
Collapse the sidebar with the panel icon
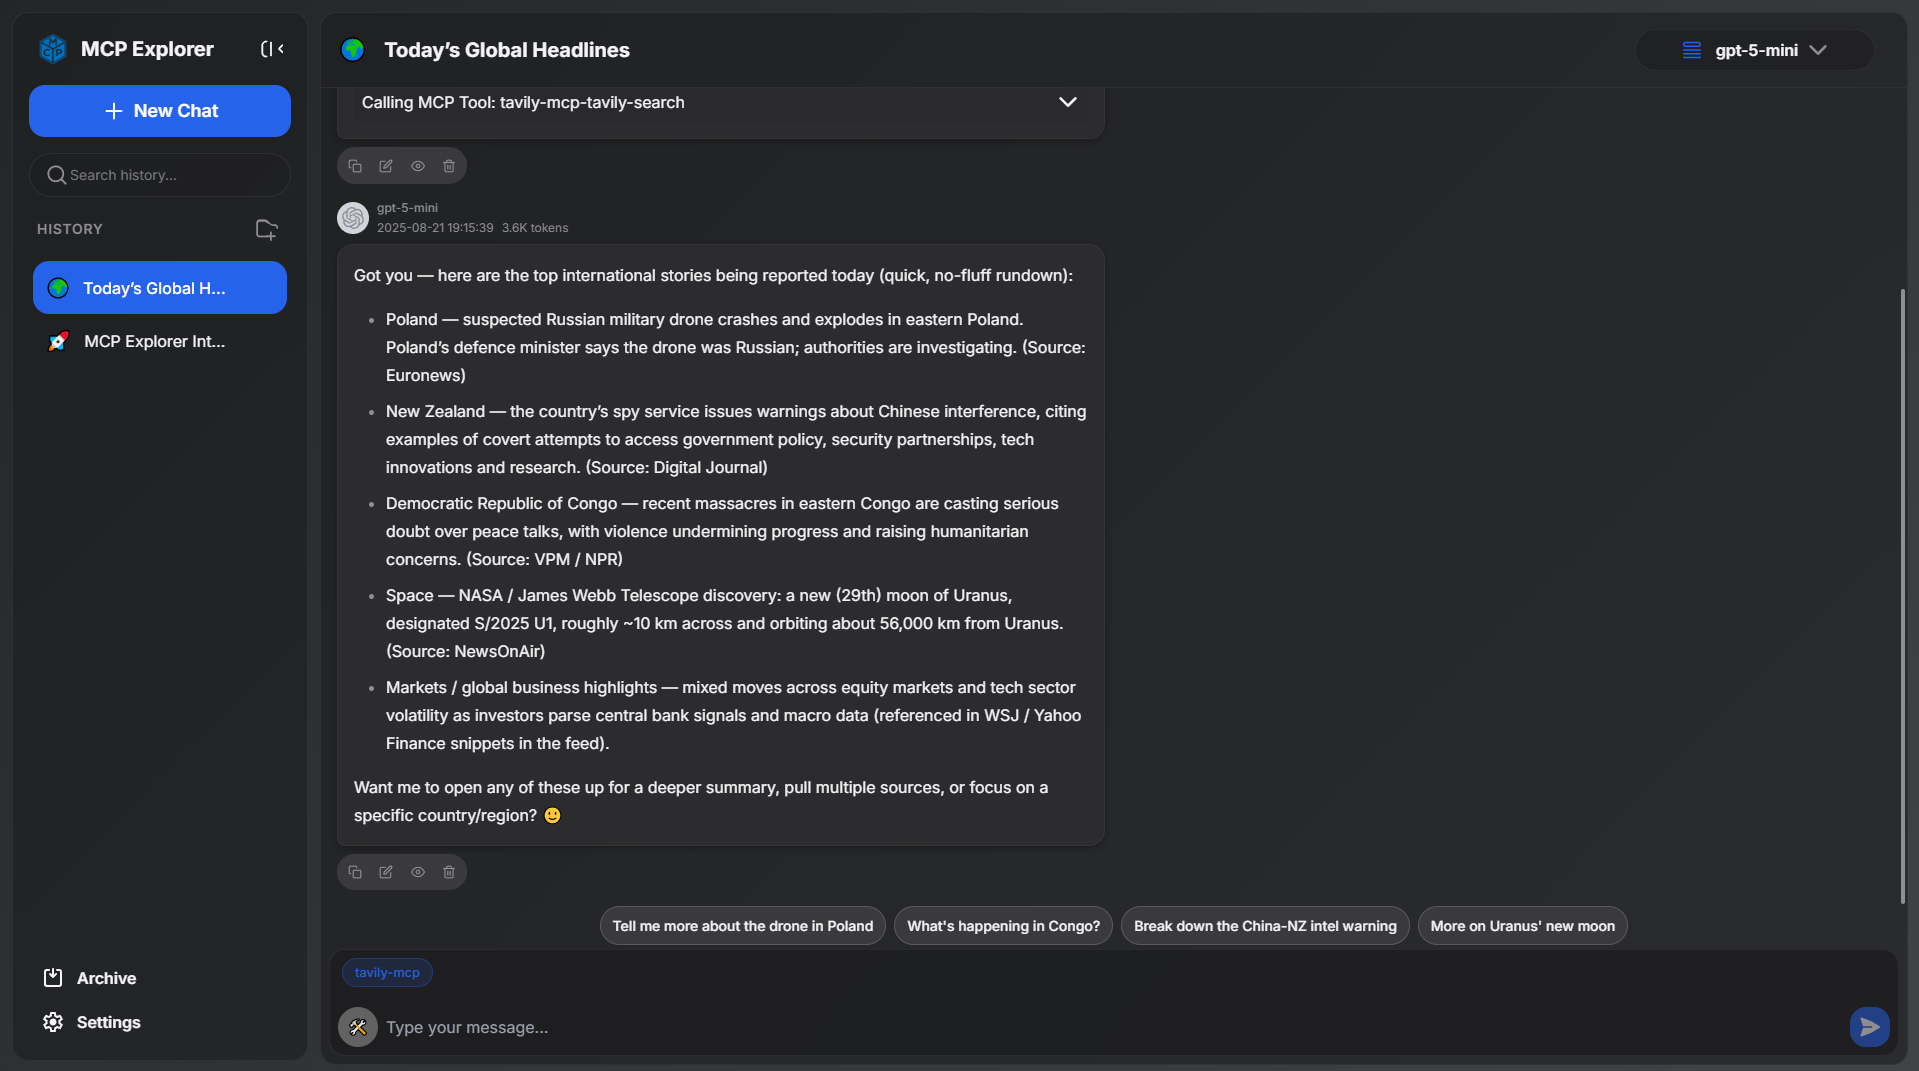[x=272, y=49]
